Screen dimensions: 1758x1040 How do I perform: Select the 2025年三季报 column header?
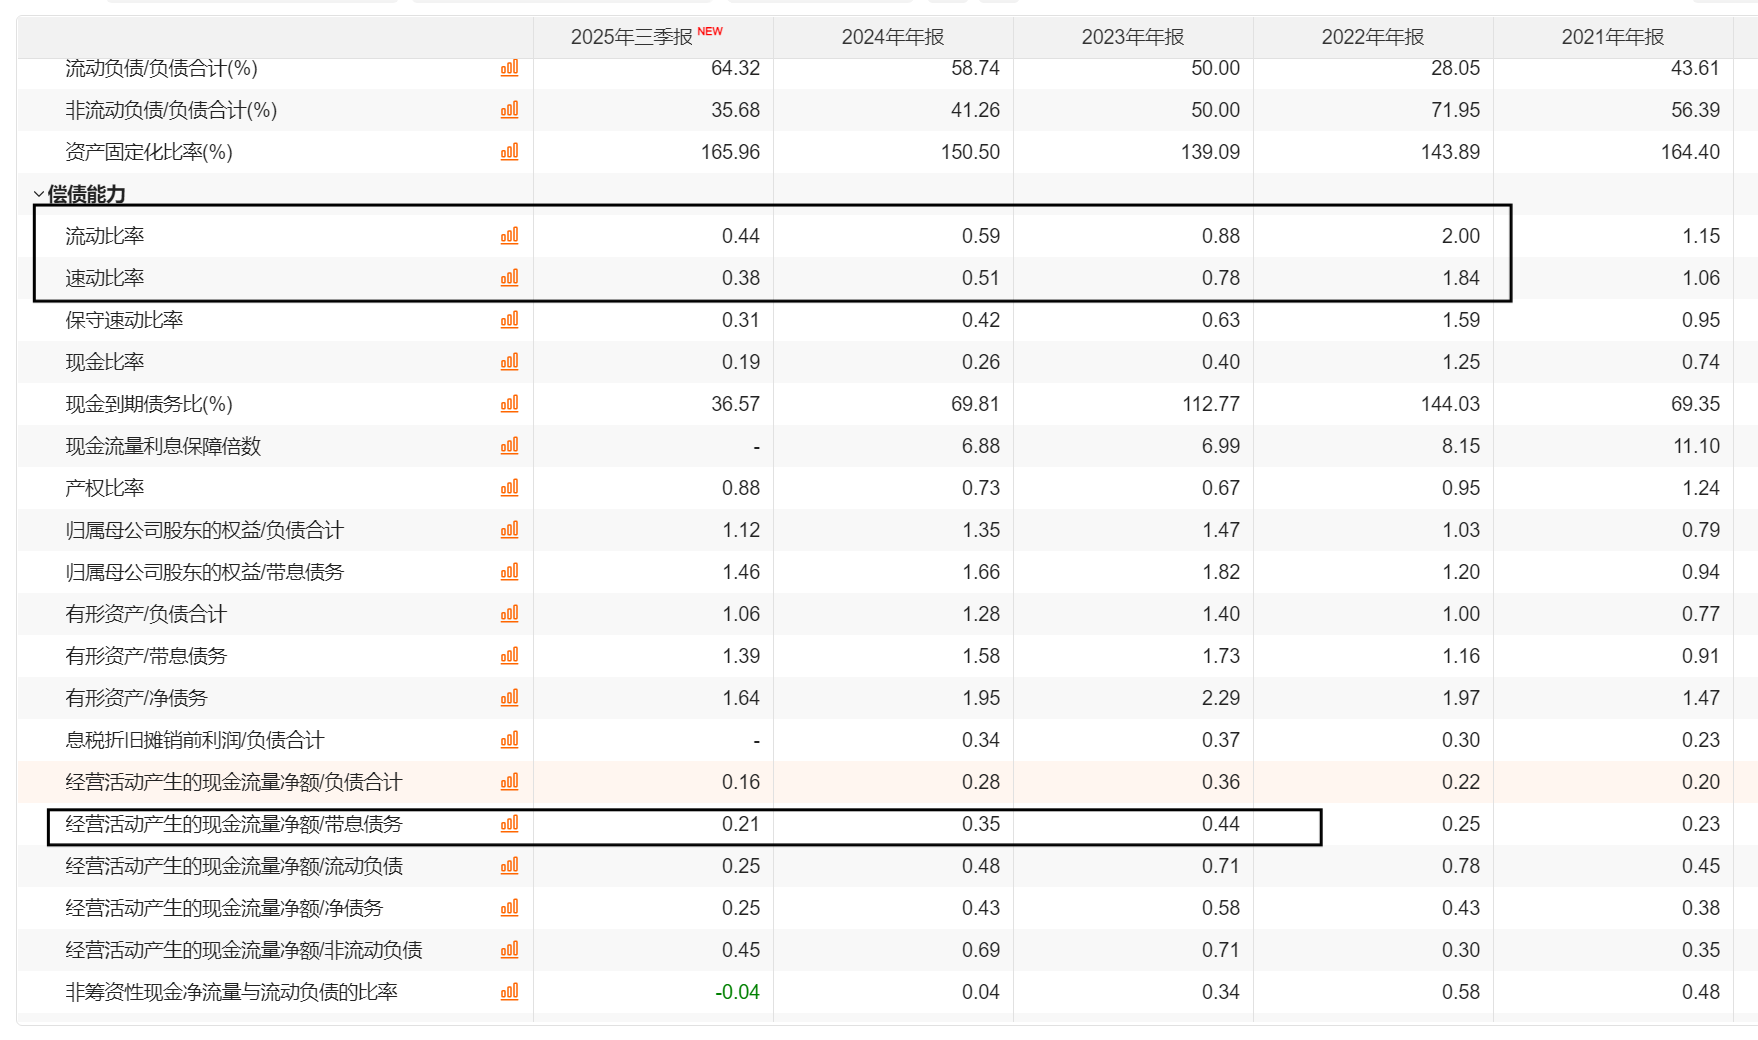pos(632,37)
